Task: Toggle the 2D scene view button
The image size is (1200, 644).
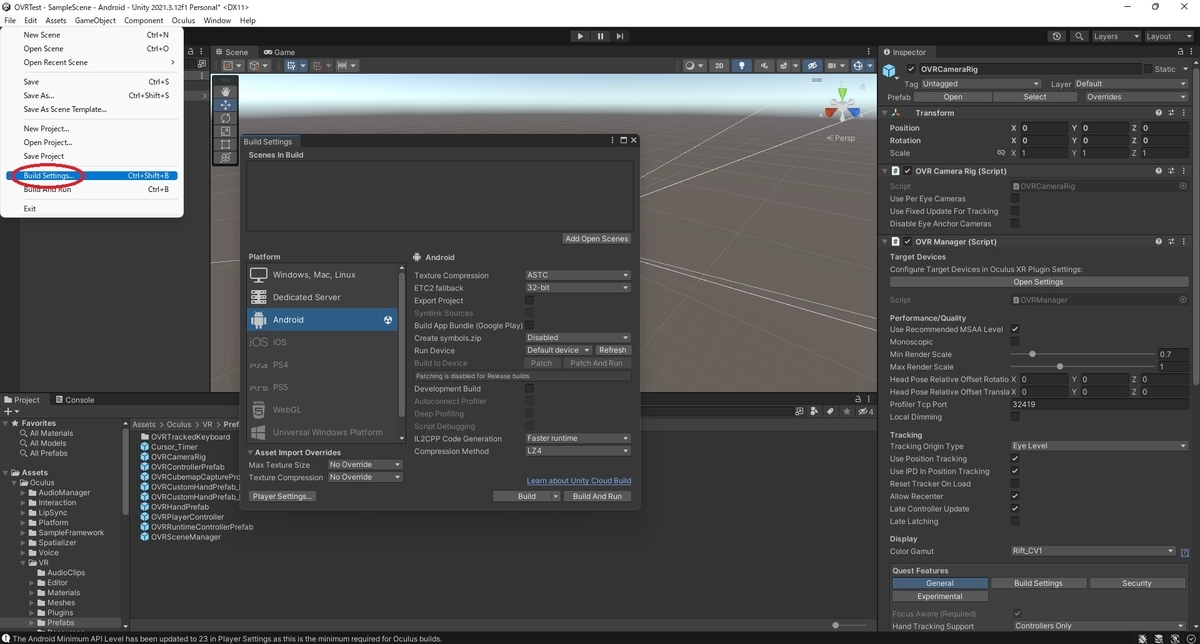Action: 719,66
